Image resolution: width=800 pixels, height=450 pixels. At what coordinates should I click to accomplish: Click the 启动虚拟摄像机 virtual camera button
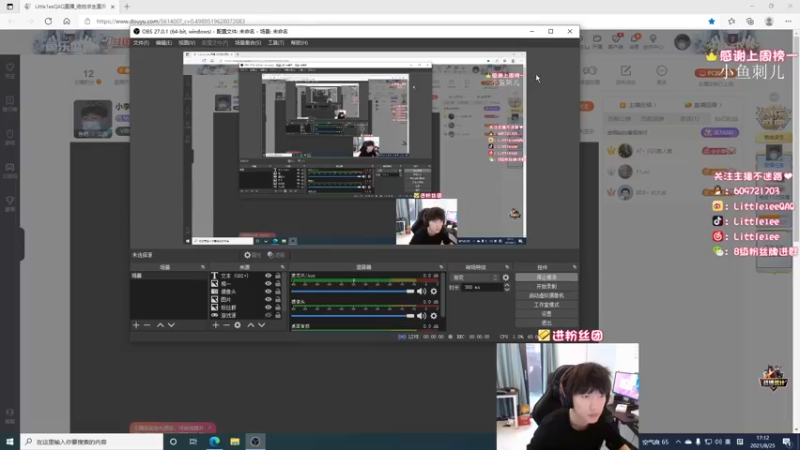pyautogui.click(x=546, y=295)
